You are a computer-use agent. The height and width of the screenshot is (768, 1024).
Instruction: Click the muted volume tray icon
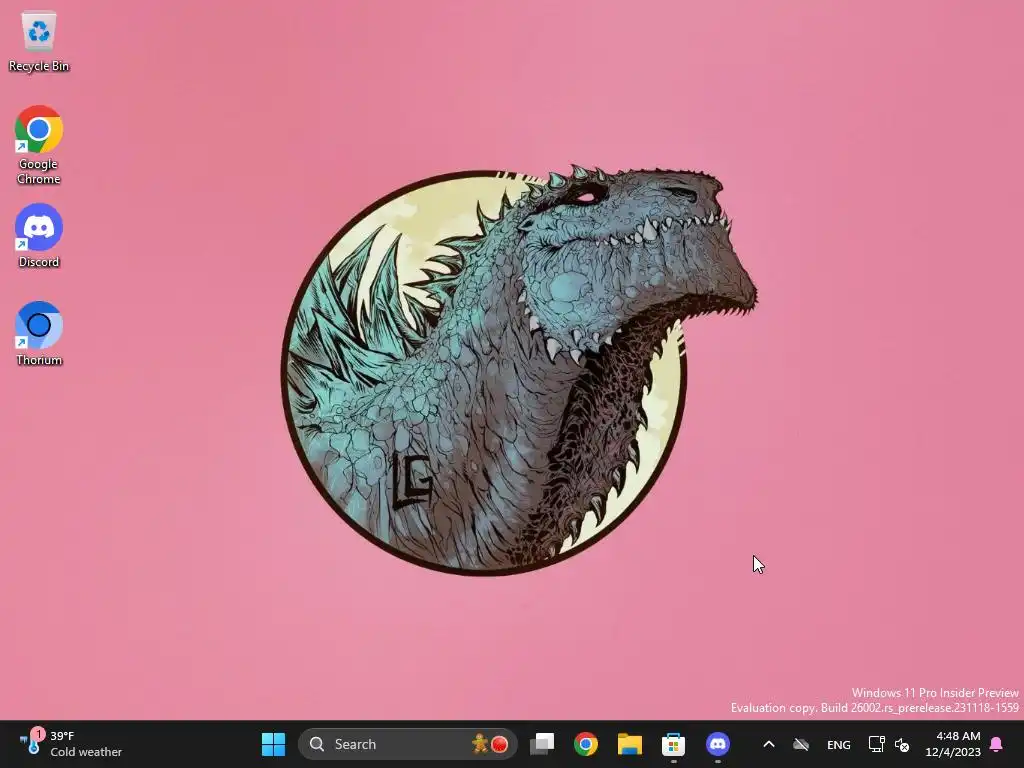[902, 744]
